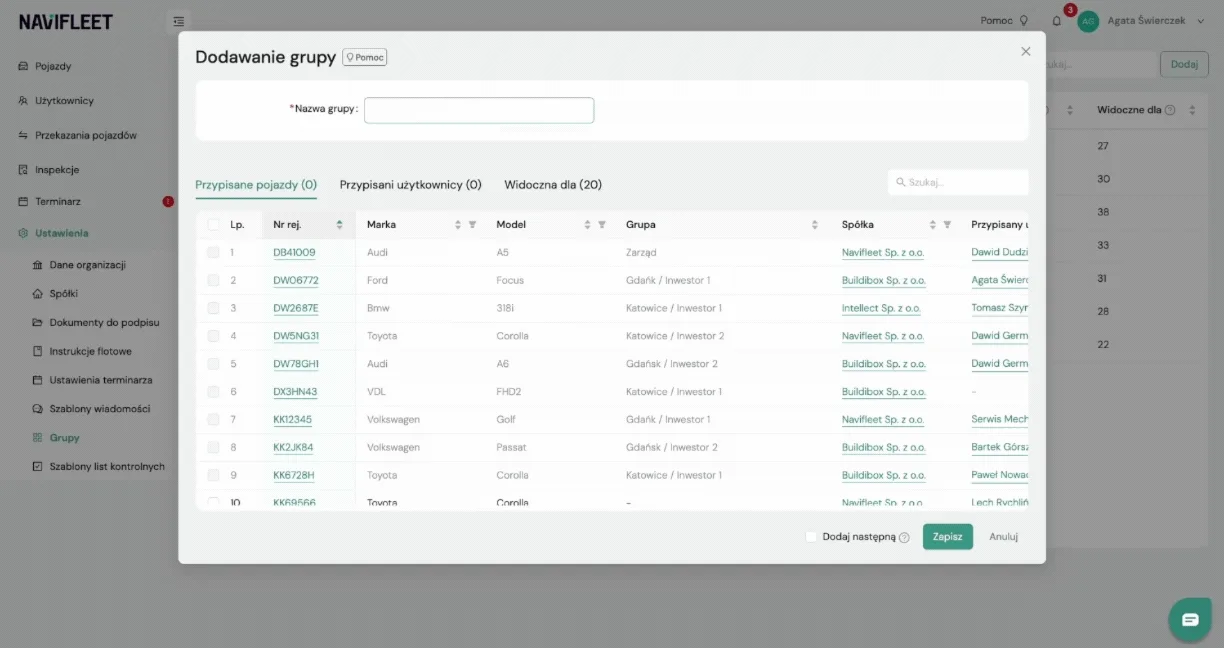Sort by the Spółka column arrows

933,225
